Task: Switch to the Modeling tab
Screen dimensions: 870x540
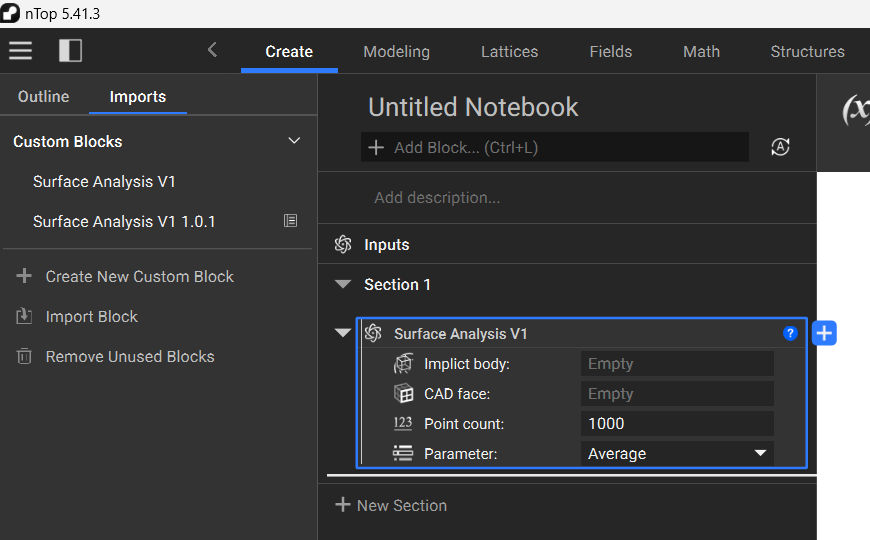Action: tap(396, 52)
